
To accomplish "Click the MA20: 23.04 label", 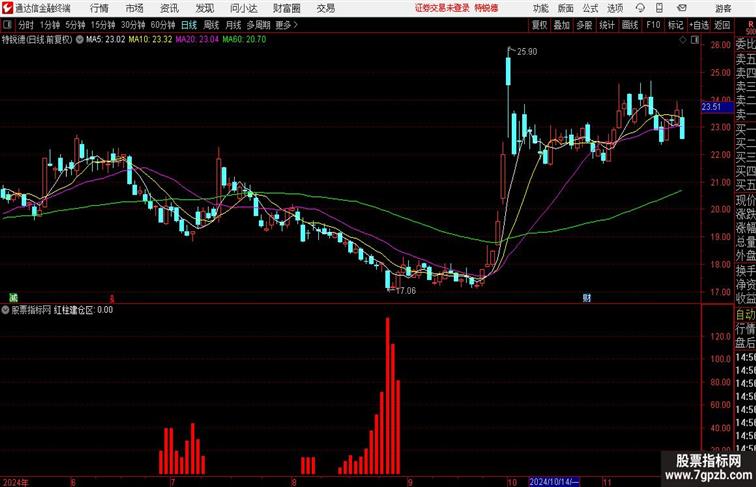I will pyautogui.click(x=197, y=40).
